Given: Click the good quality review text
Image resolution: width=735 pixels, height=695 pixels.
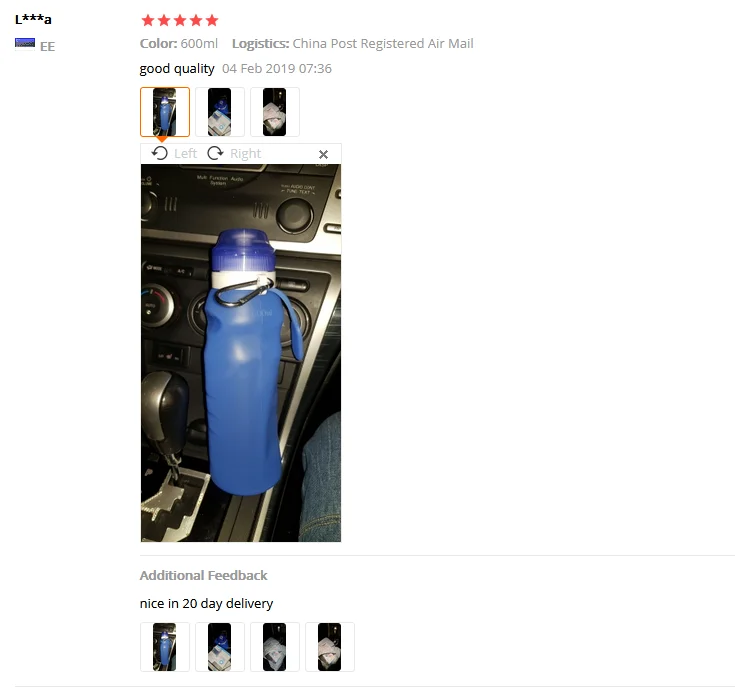Looking at the screenshot, I should pyautogui.click(x=177, y=69).
